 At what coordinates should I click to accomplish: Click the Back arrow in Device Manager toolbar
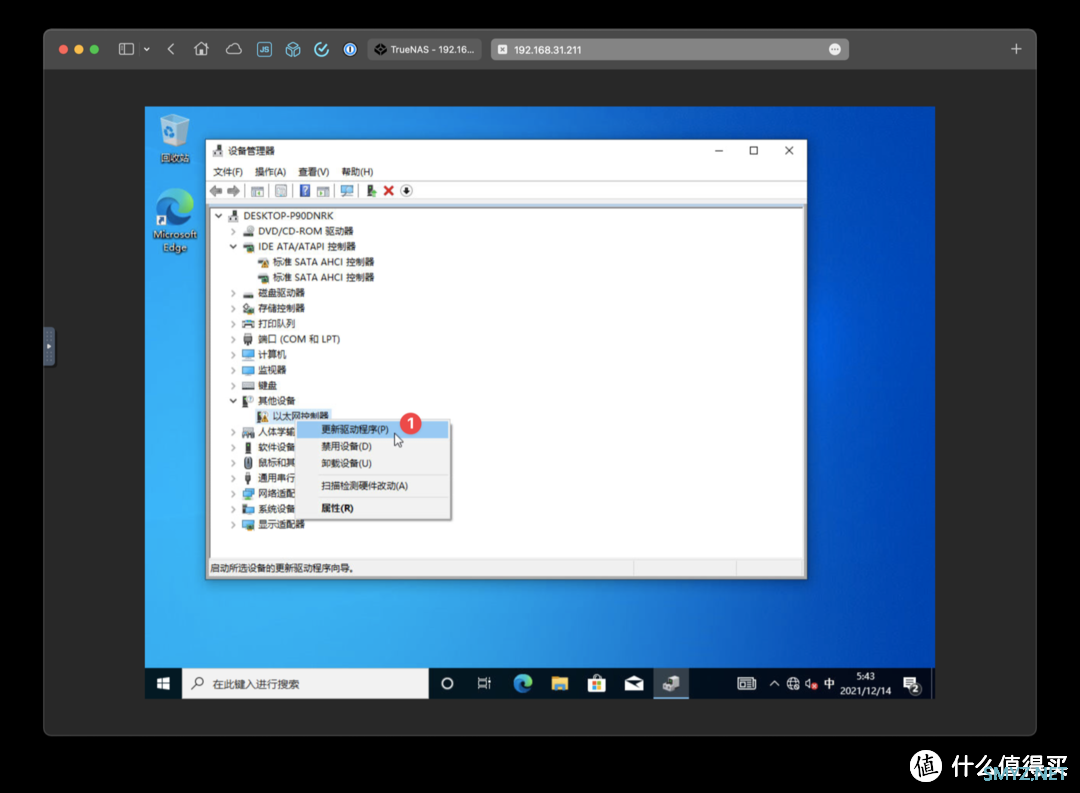(x=216, y=191)
